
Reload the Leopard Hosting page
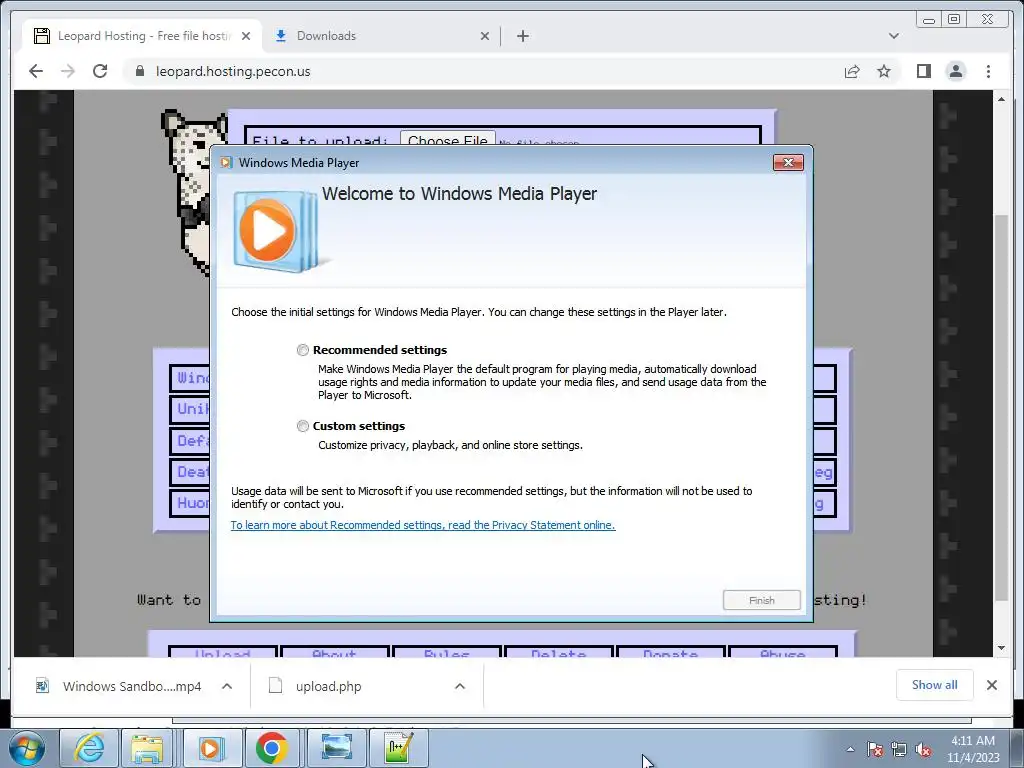(100, 71)
